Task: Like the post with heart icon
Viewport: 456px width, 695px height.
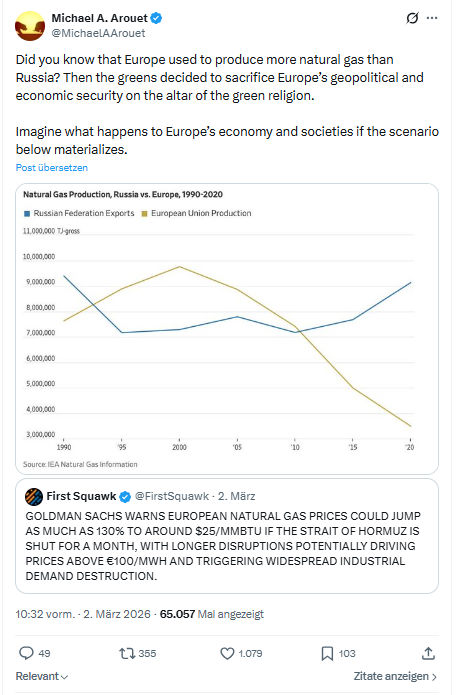Action: (227, 653)
